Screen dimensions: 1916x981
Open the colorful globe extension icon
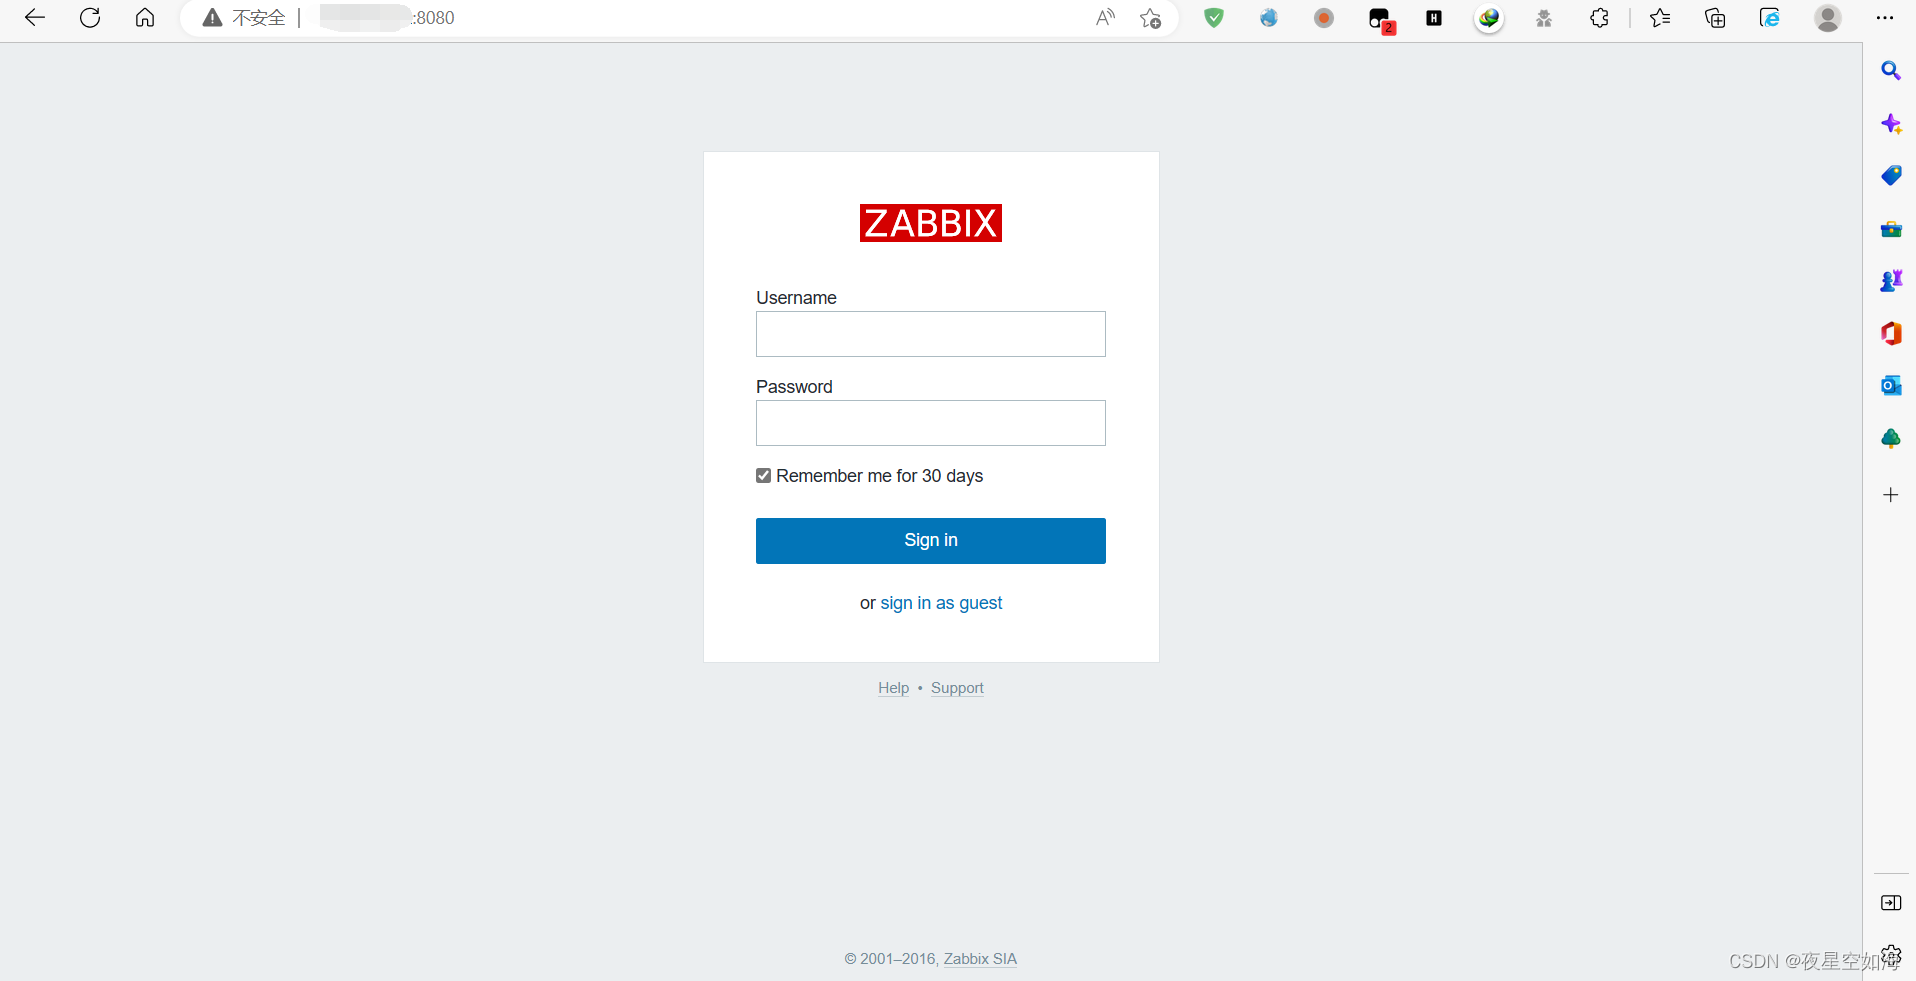[x=1489, y=18]
